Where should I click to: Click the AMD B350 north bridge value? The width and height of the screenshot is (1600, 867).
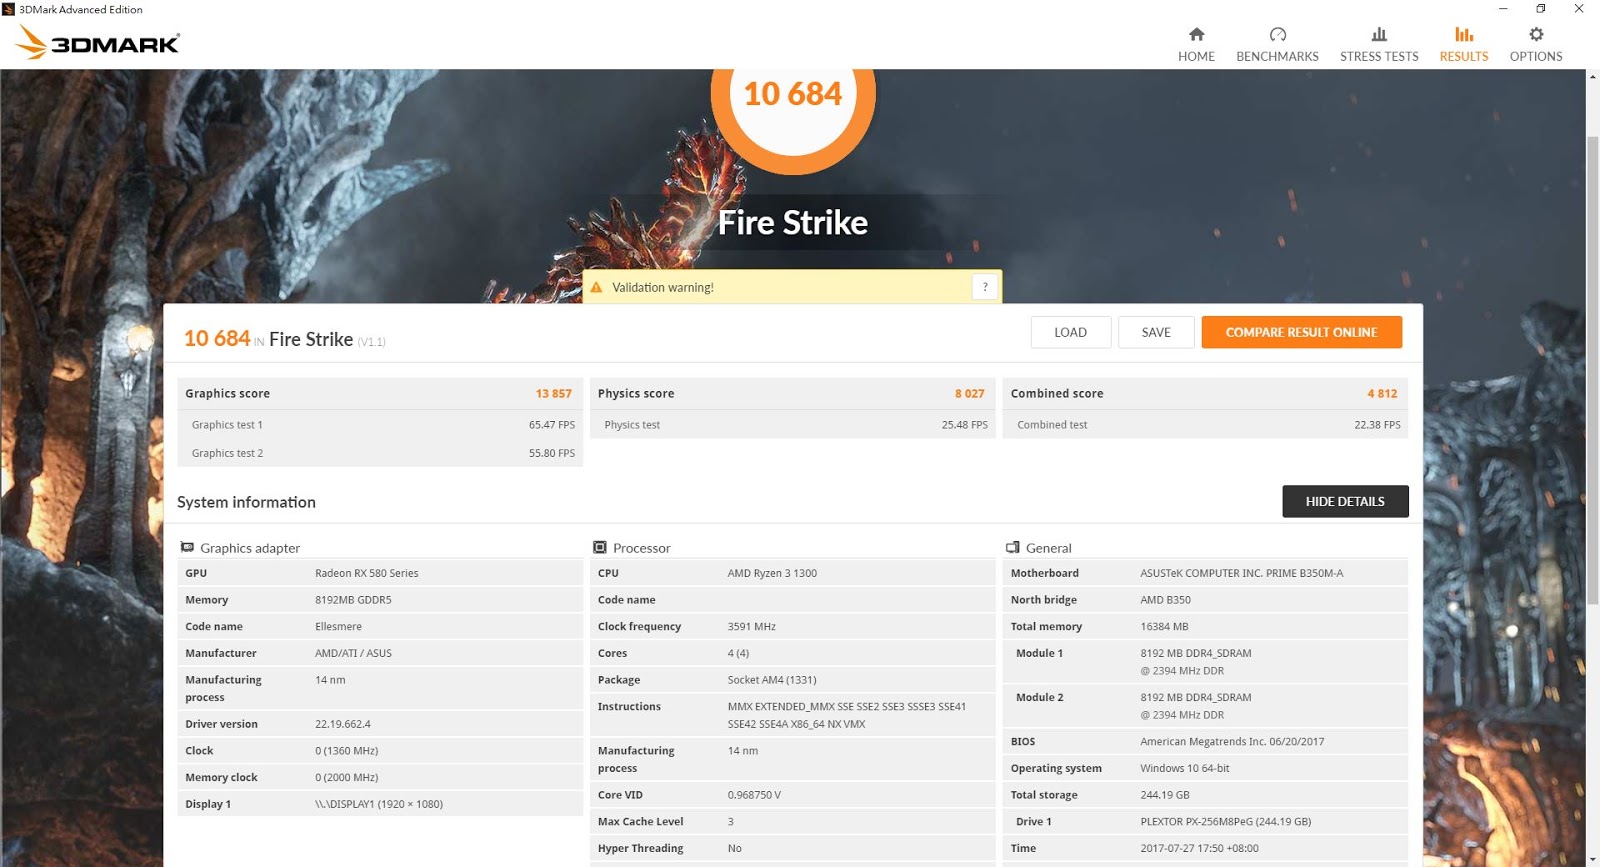[x=1165, y=600]
